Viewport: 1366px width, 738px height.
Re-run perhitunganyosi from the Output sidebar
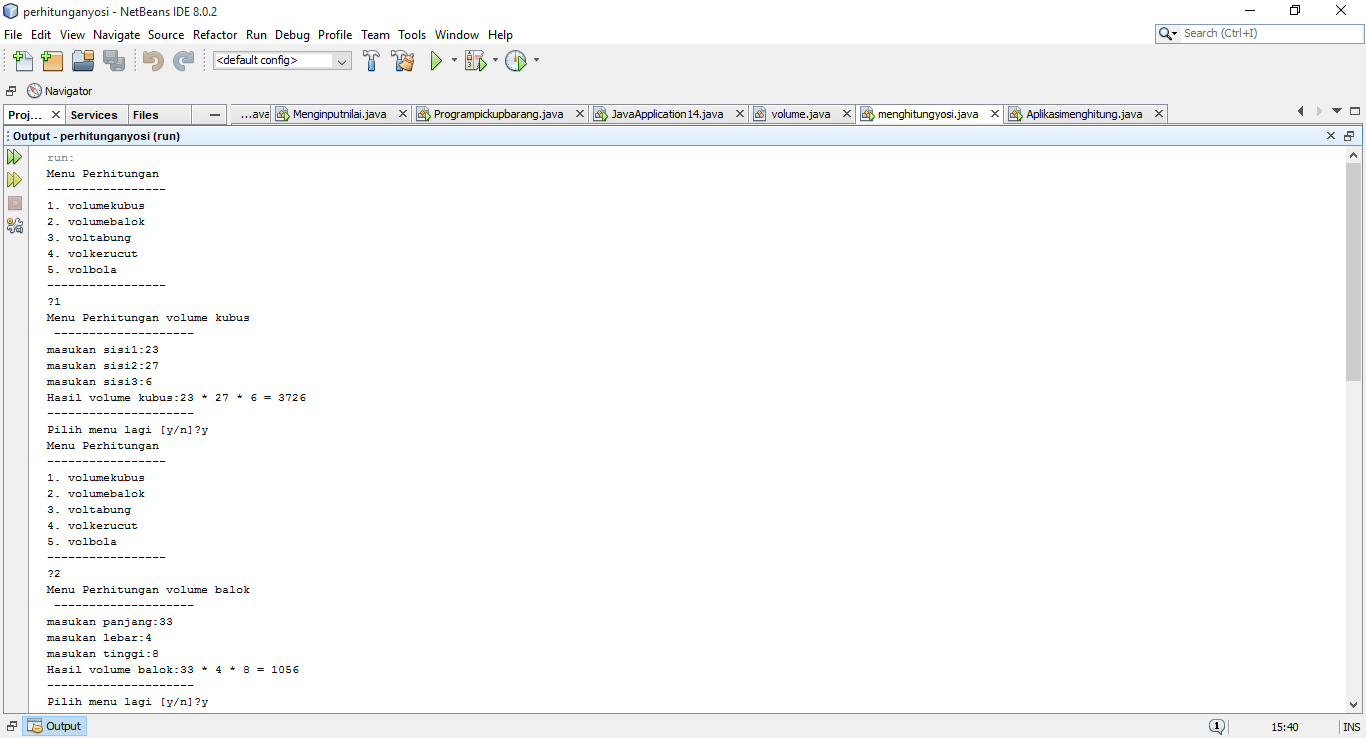[x=14, y=156]
